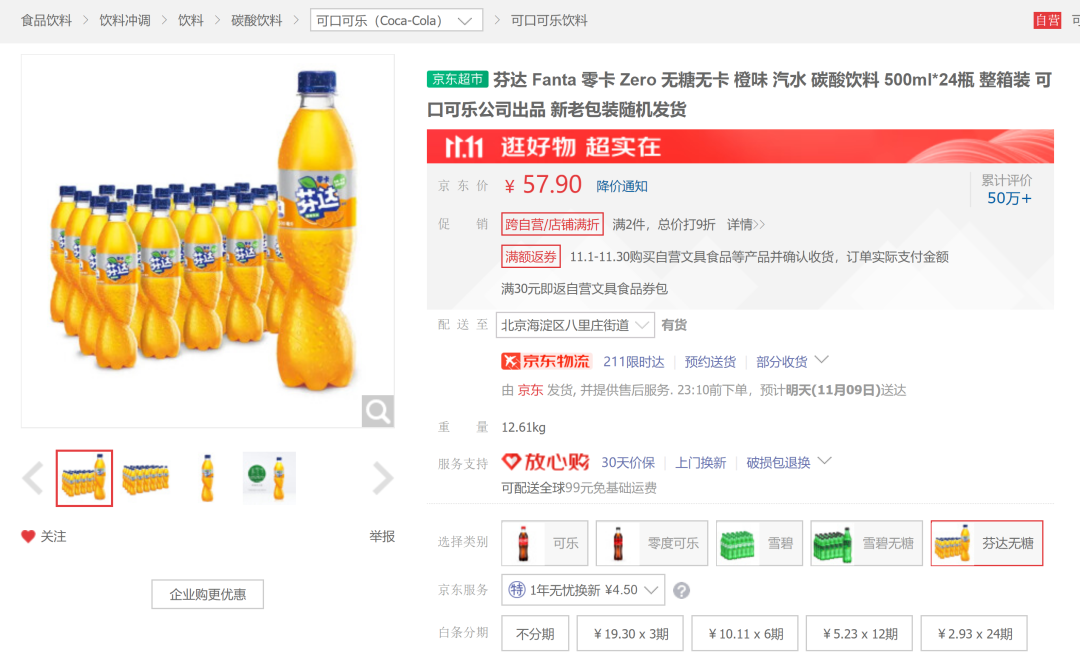Open the 可口可乐 (Coca-Cola) brand dropdown

coord(396,20)
